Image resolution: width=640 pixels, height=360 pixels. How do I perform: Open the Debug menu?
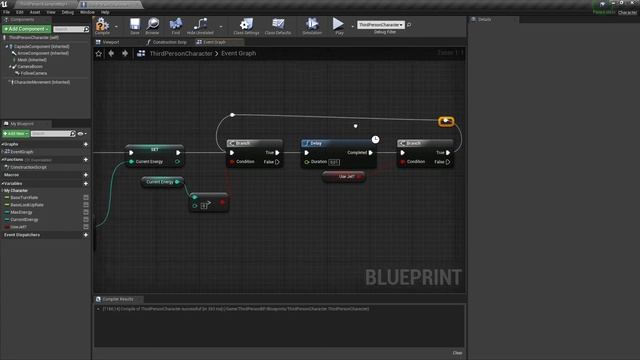click(68, 12)
